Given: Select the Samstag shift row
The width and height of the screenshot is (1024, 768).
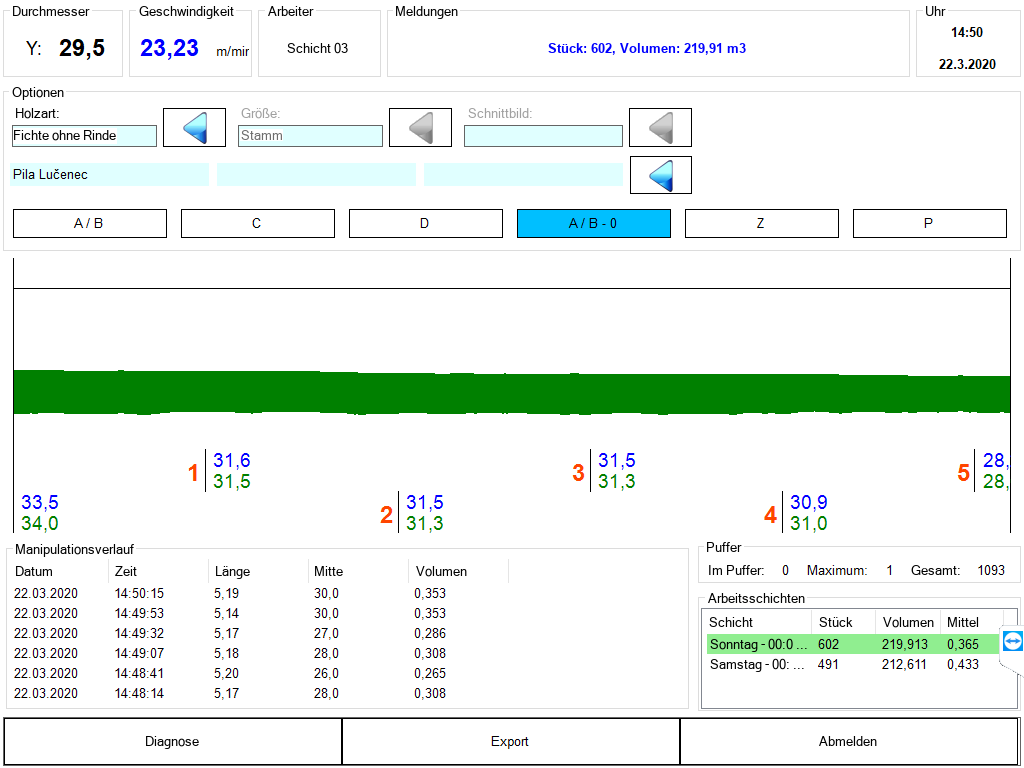Looking at the screenshot, I should pos(853,665).
